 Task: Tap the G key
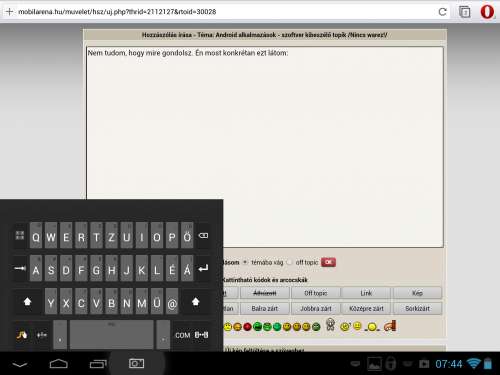pos(96,268)
